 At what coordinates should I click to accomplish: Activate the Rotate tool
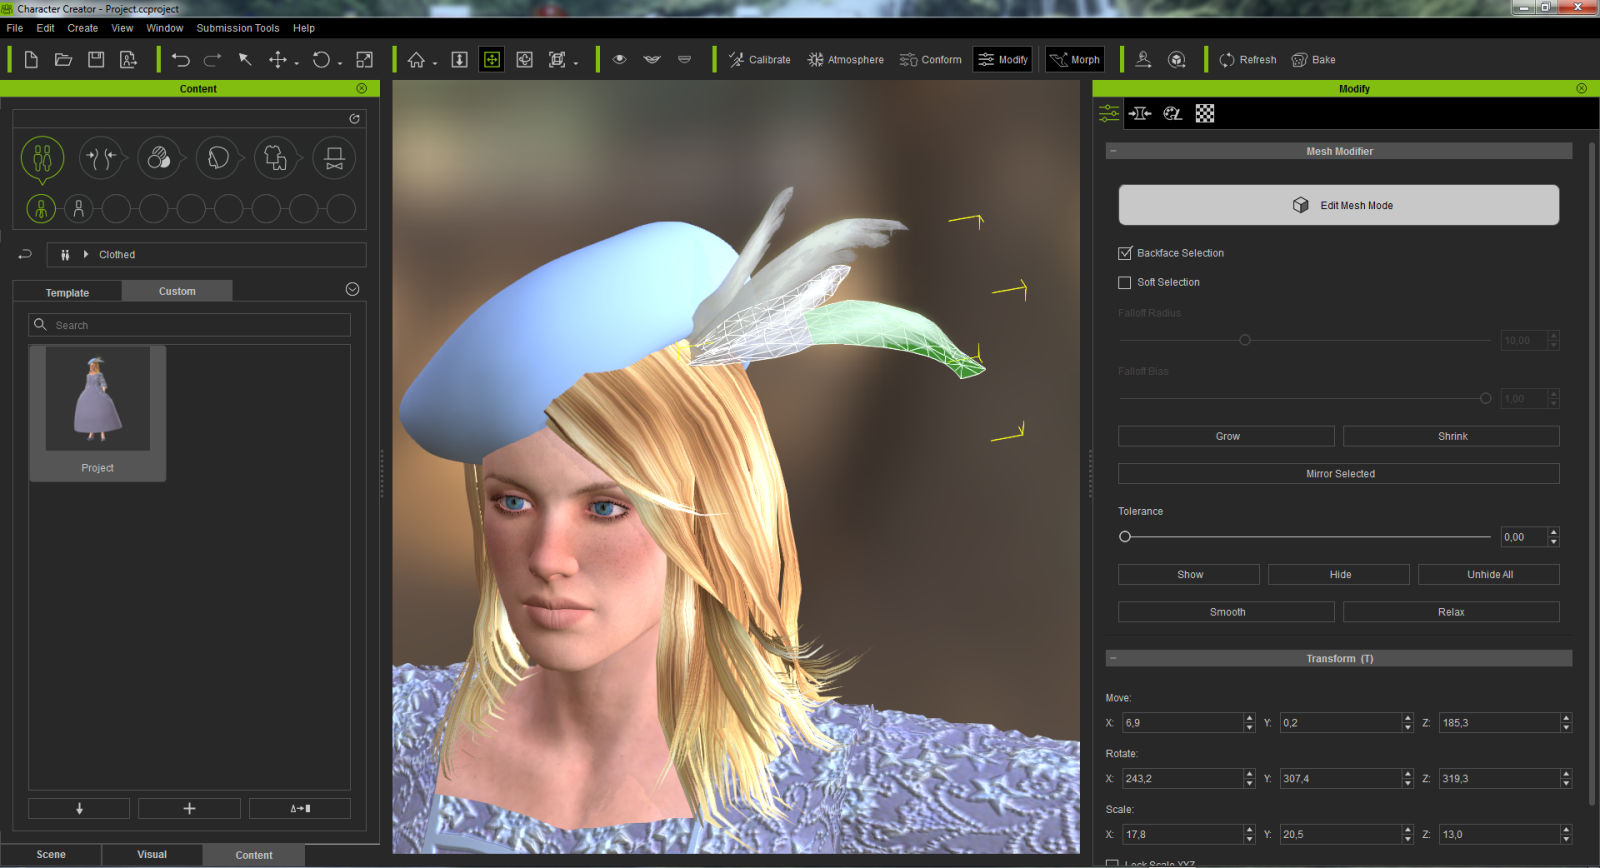[x=321, y=60]
